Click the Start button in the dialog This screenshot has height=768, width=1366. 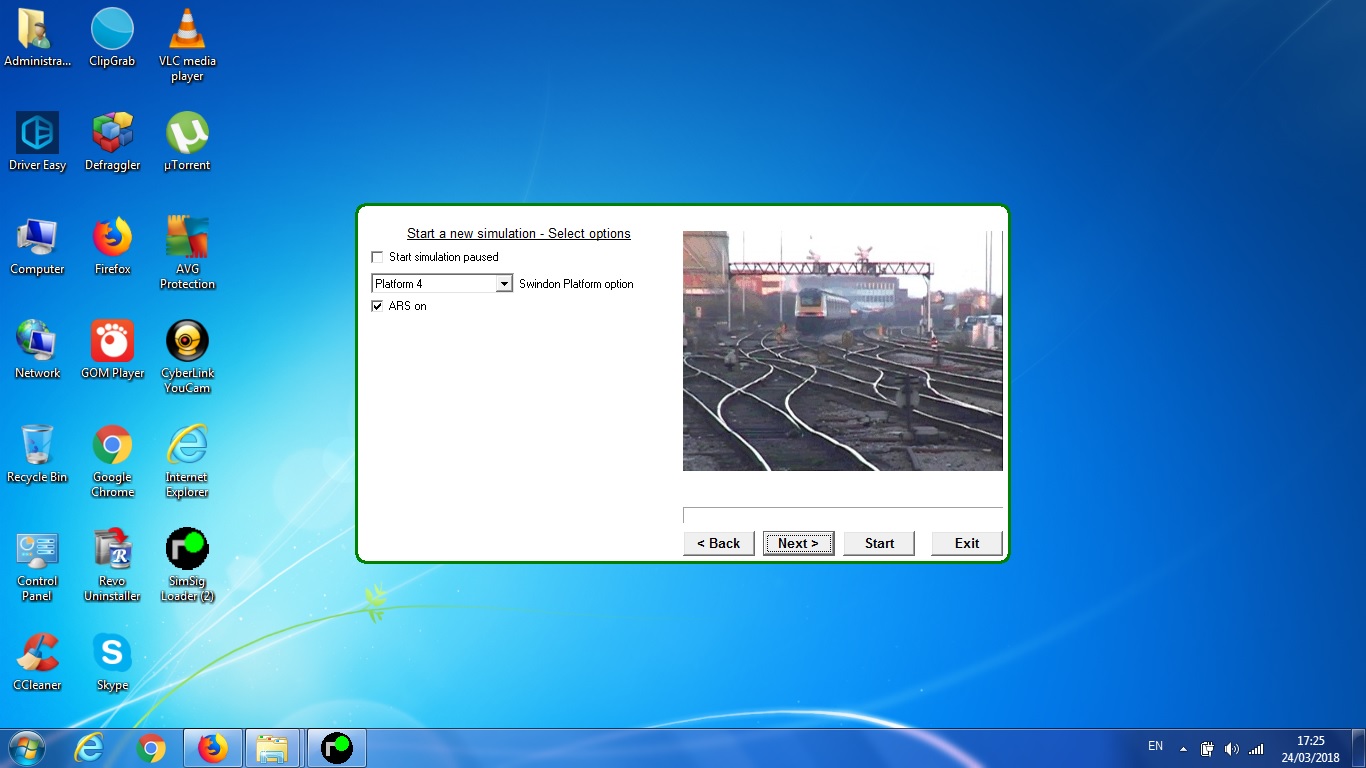pyautogui.click(x=879, y=543)
